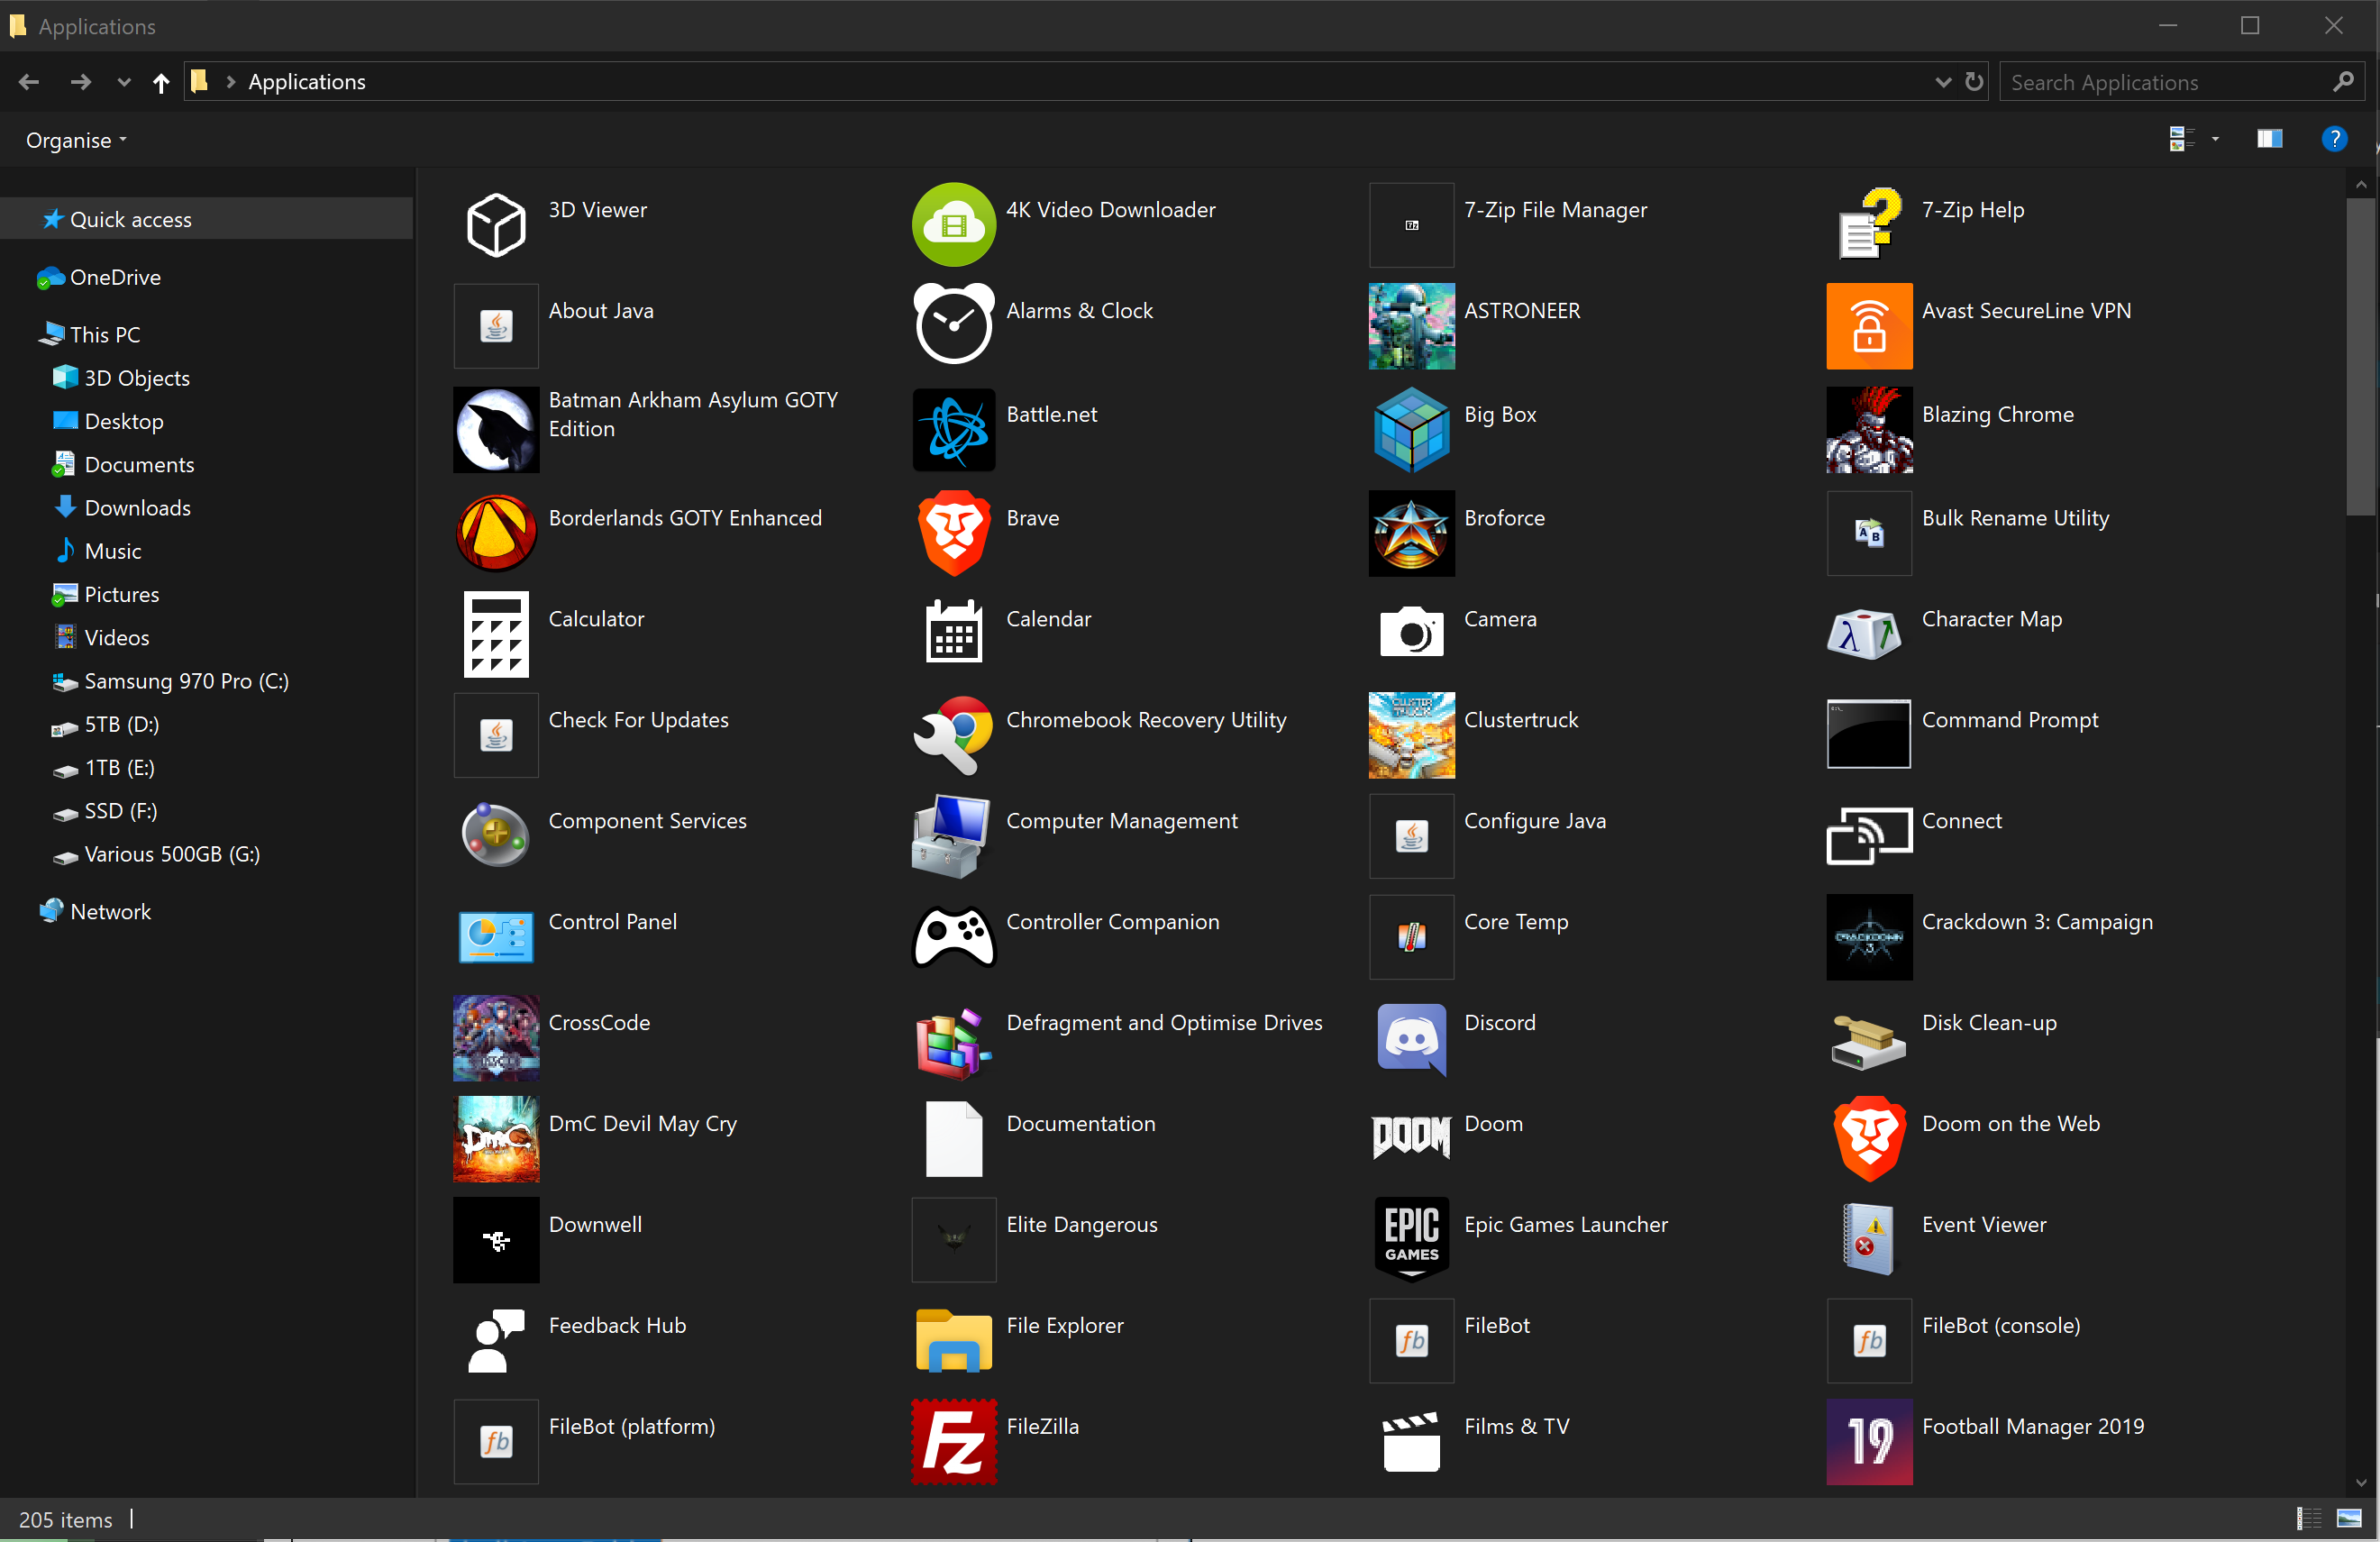Image resolution: width=2380 pixels, height=1542 pixels.
Task: Click the navigation history dropdown arrow
Action: (x=122, y=81)
